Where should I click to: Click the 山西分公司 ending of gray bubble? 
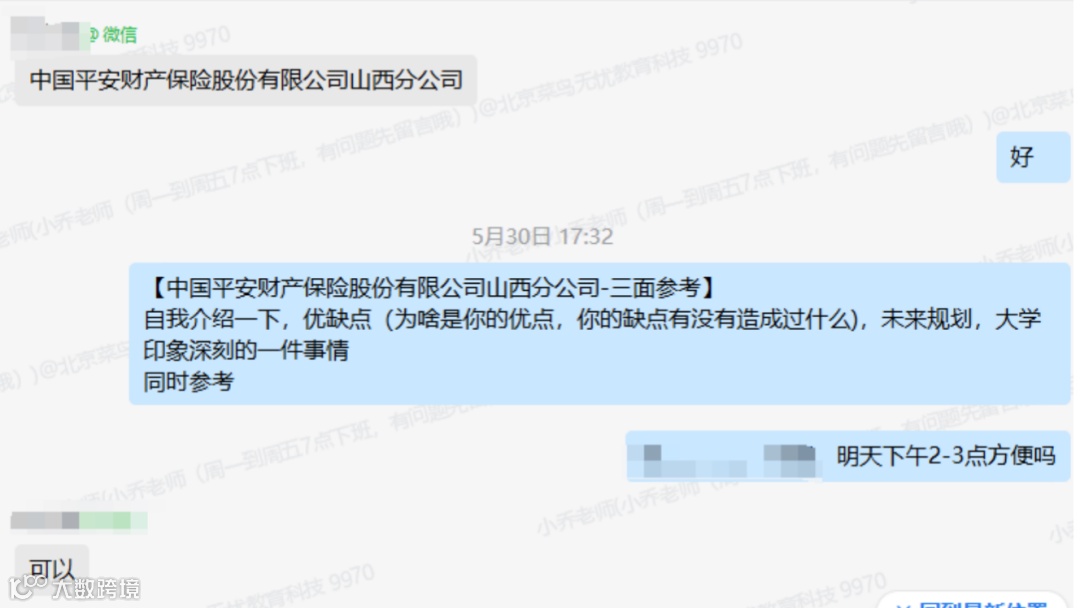coord(406,80)
